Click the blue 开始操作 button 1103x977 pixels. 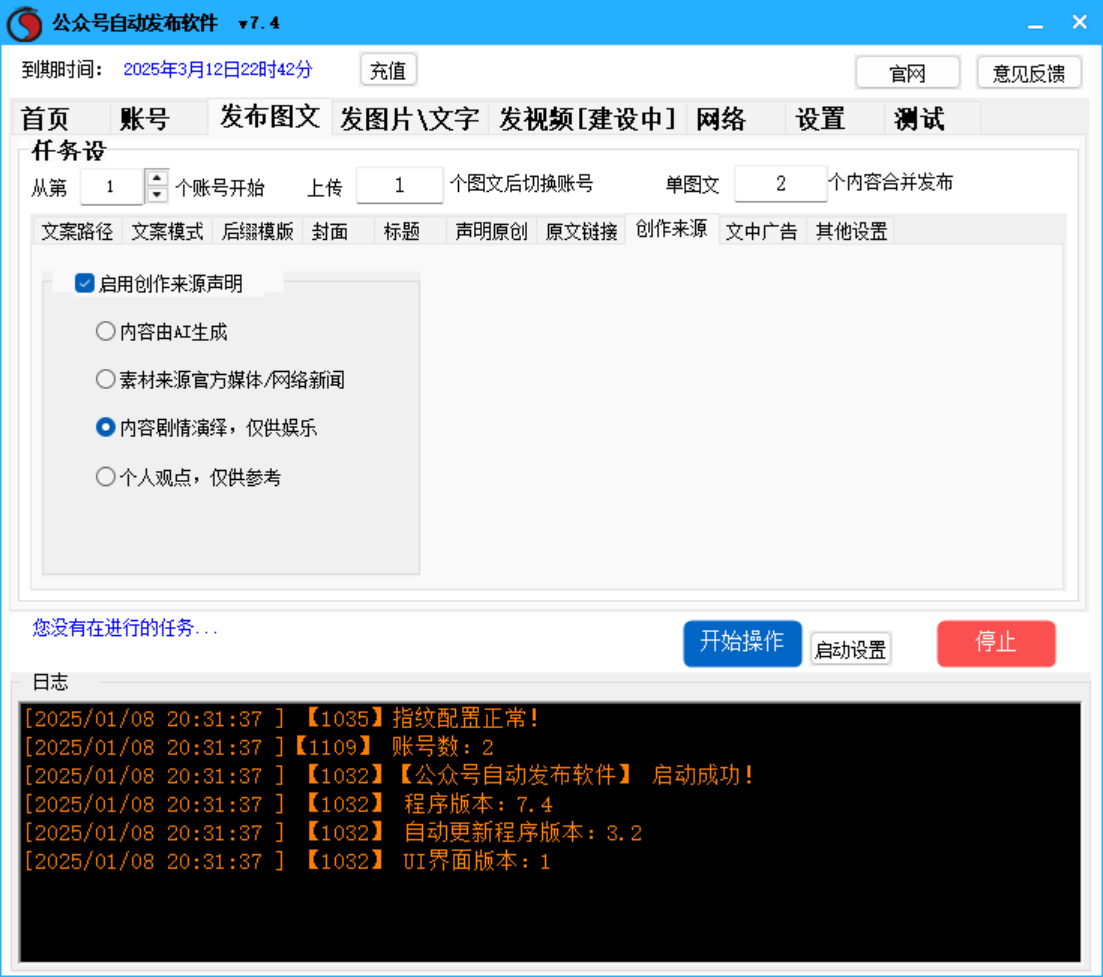click(742, 643)
